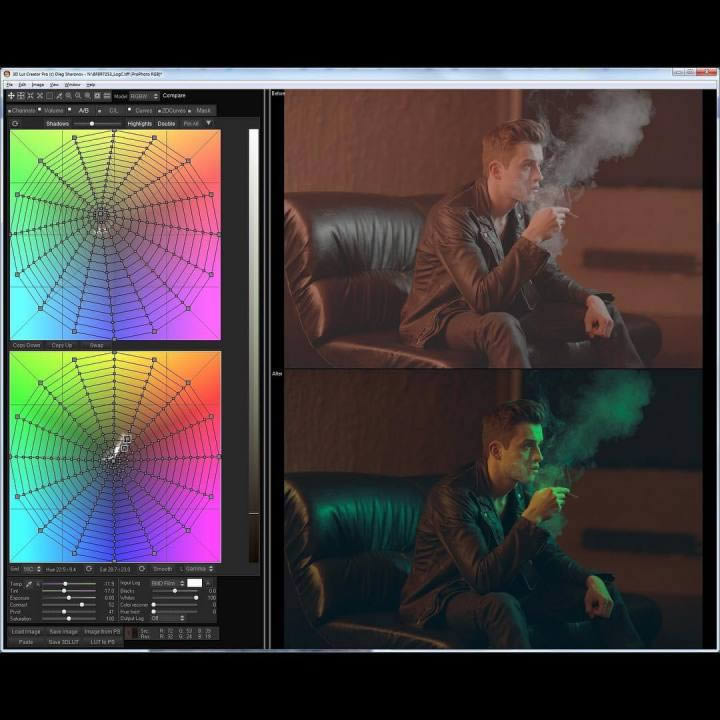This screenshot has height=720, width=720.
Task: Click the zoom in magnifier icon
Action: [x=88, y=96]
